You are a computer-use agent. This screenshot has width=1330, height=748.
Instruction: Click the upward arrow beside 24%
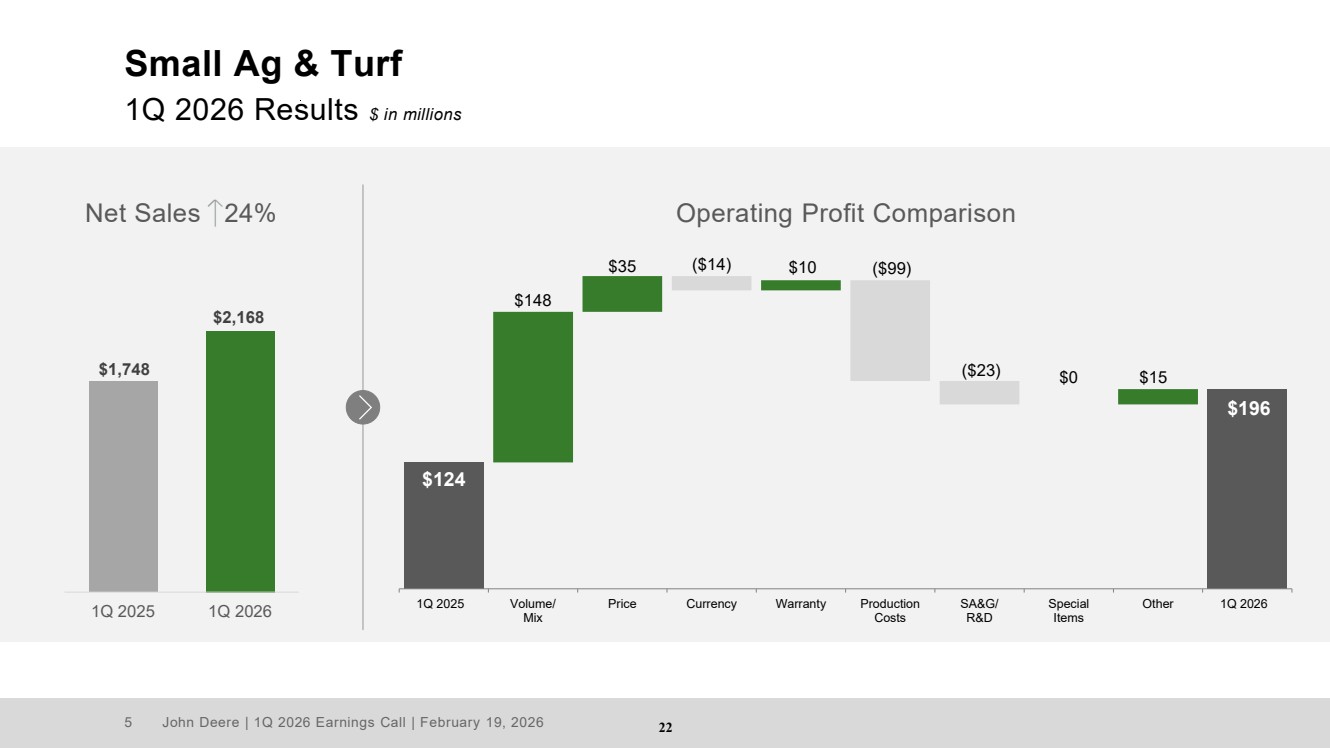pyautogui.click(x=215, y=213)
